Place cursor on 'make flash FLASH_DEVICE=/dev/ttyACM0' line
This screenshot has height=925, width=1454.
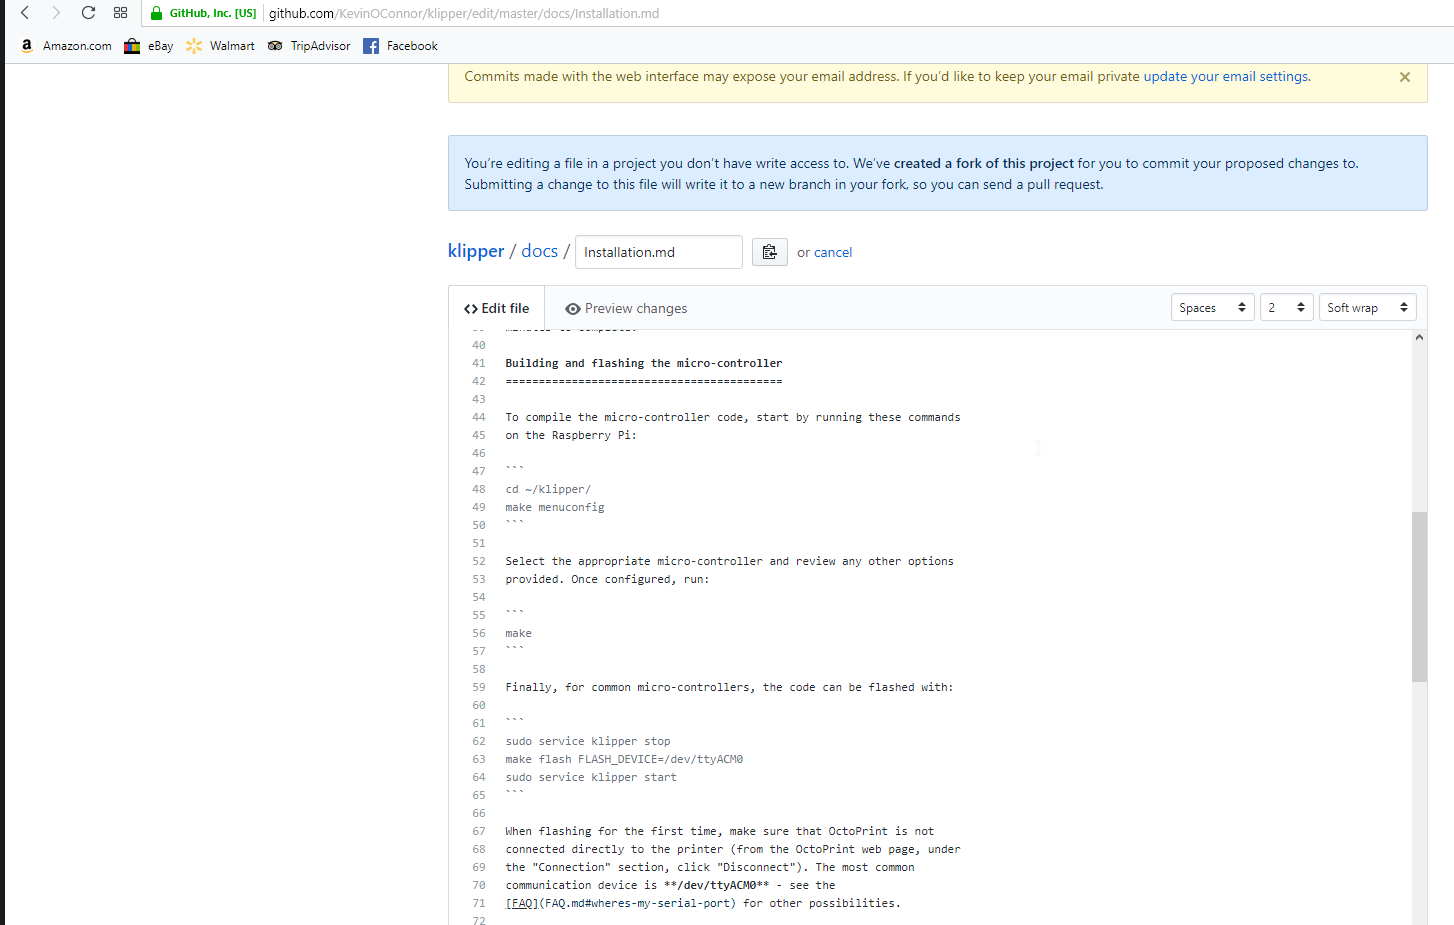click(x=624, y=759)
